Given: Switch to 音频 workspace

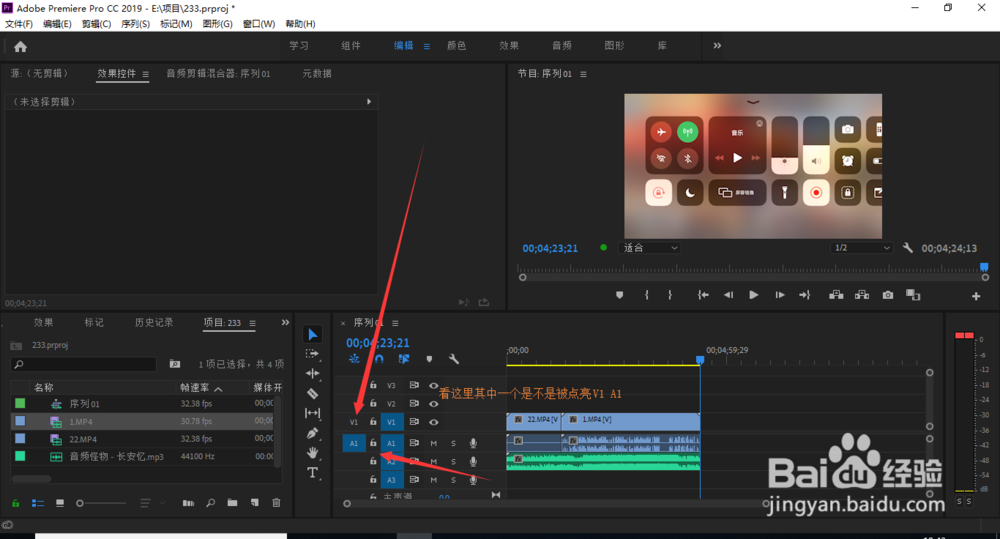Looking at the screenshot, I should tap(561, 45).
